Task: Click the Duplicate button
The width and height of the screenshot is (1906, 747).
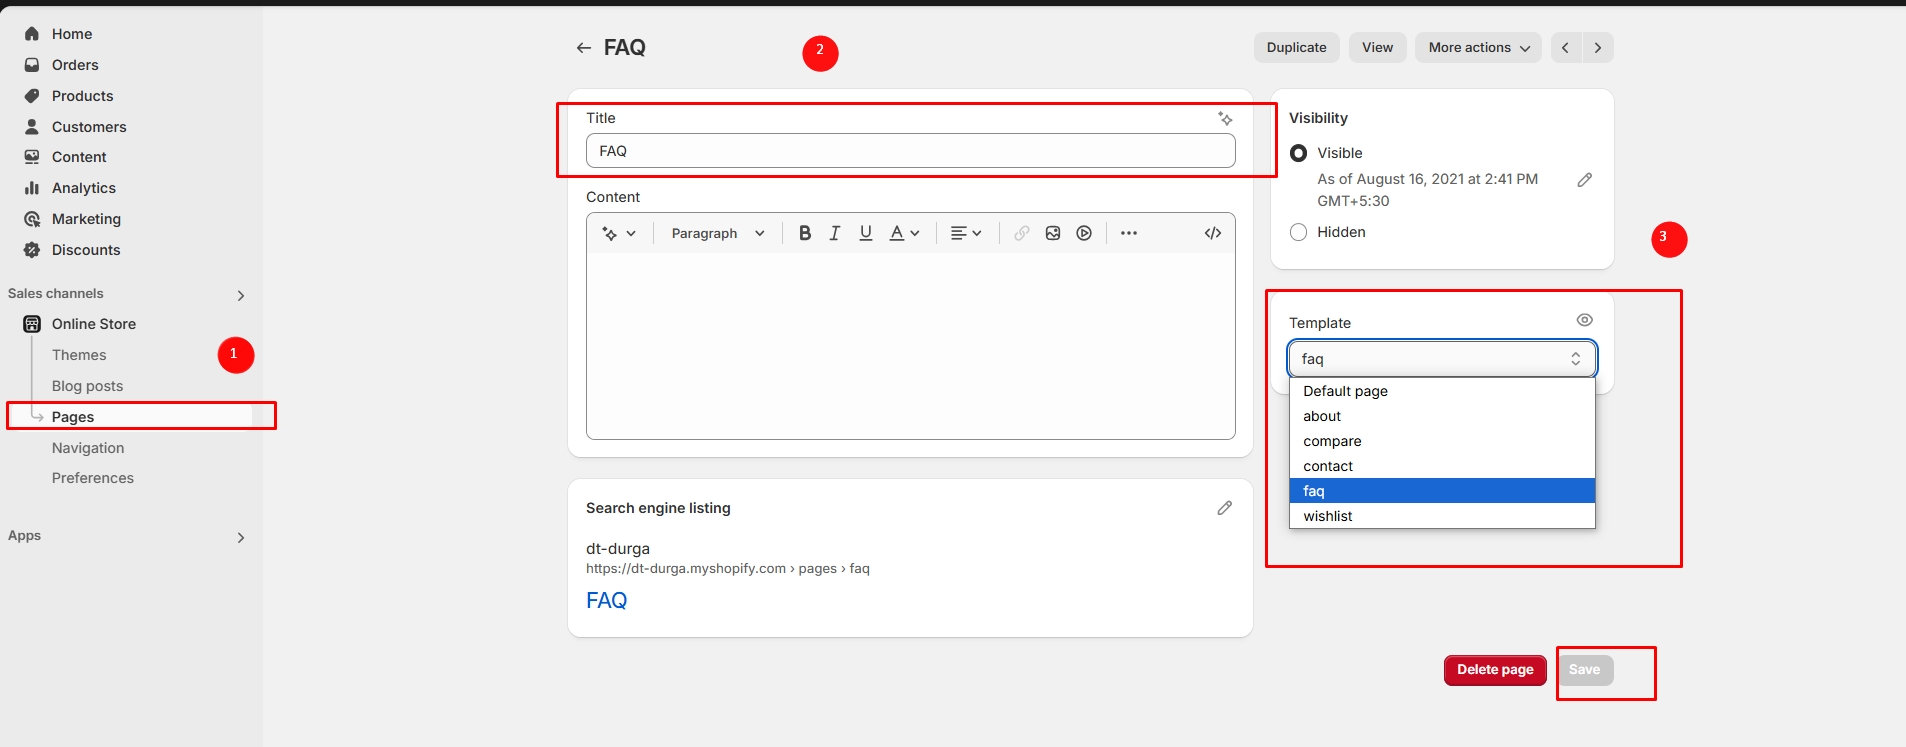Action: (1296, 48)
